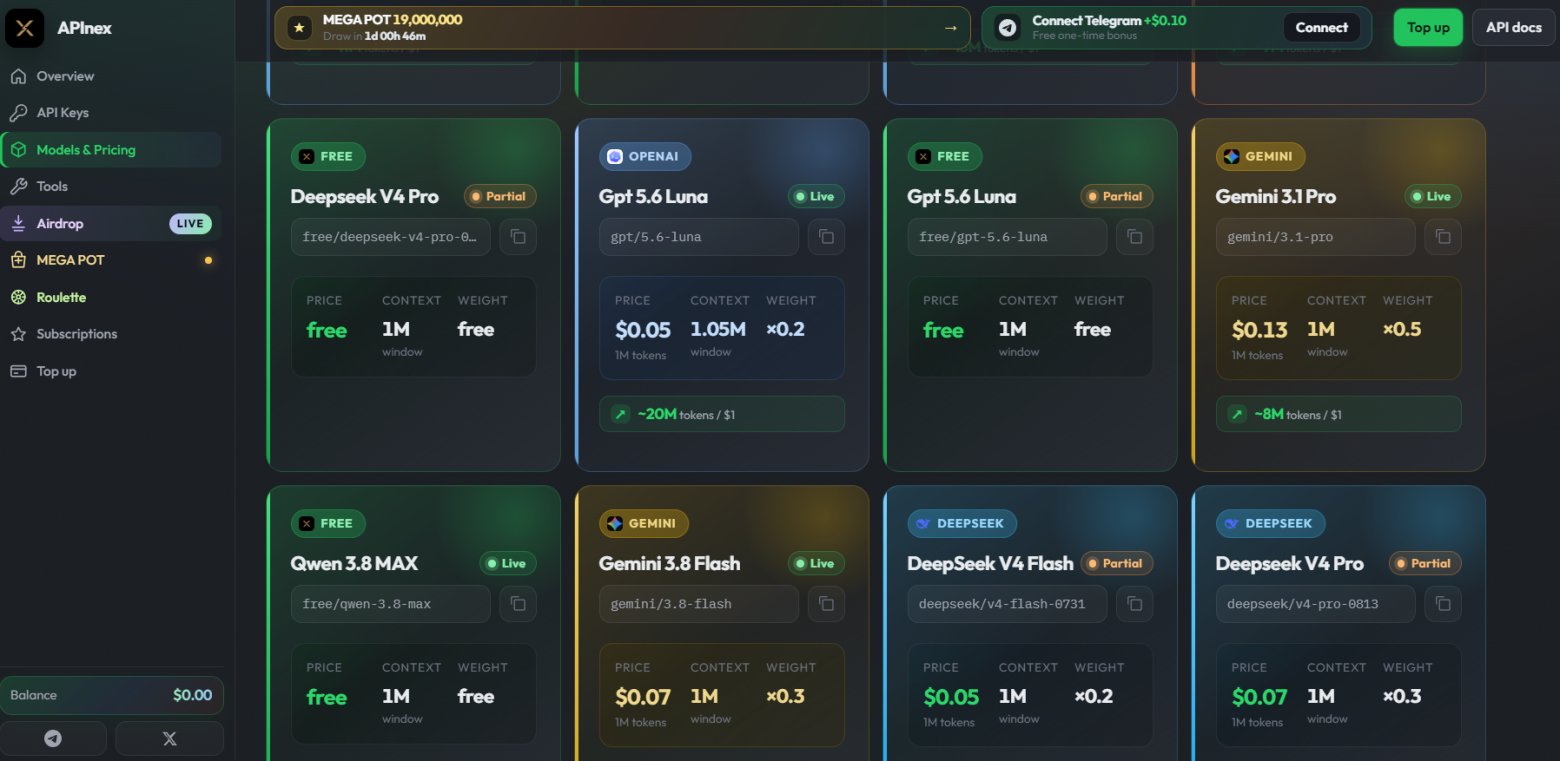Select the free/gpt-5.6-luna model ID field

[x=1007, y=237]
